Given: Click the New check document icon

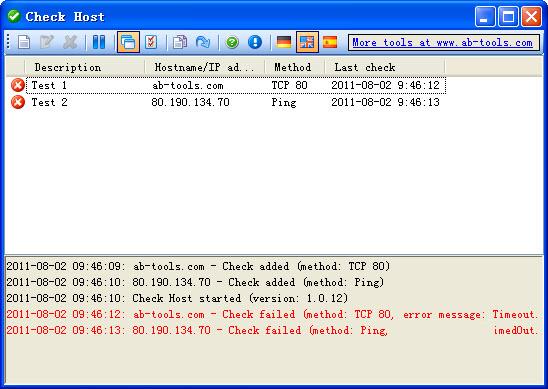Looking at the screenshot, I should [x=24, y=42].
